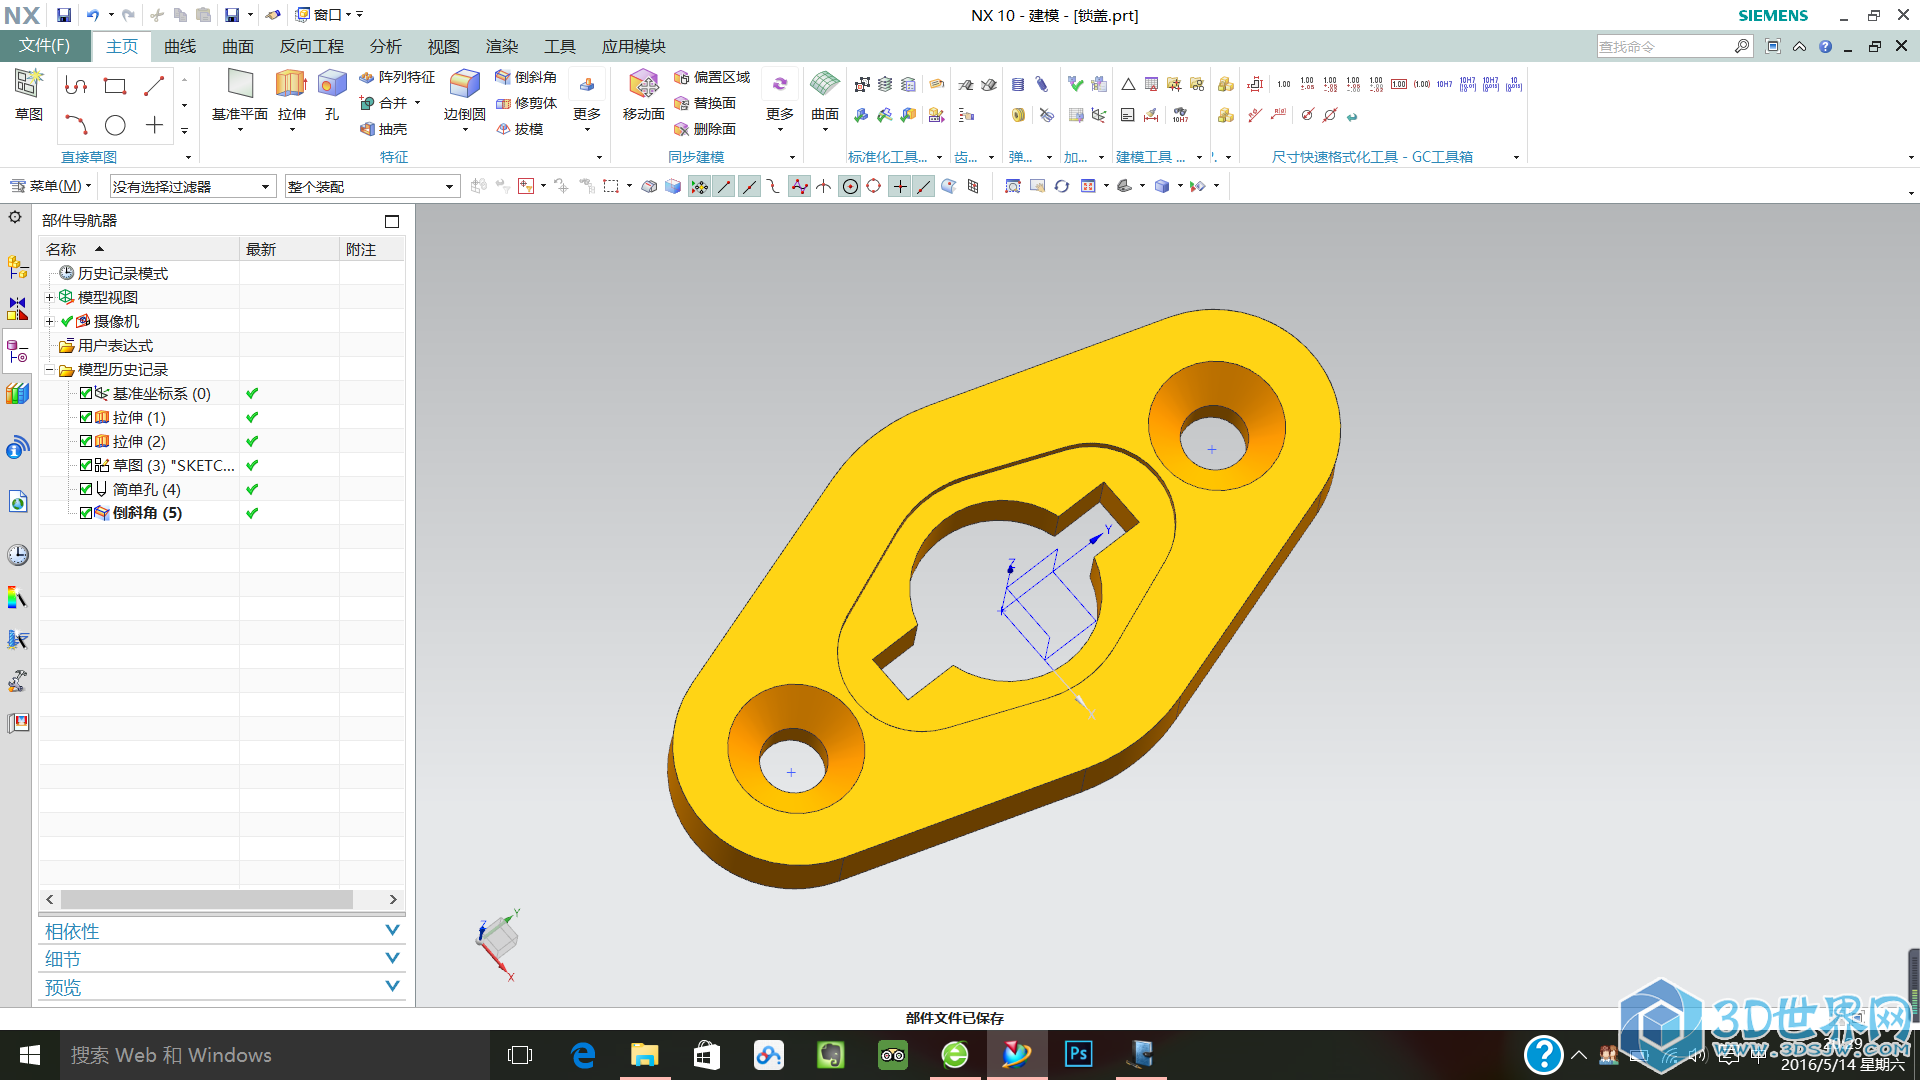Toggle checkbox for 拉伸 (1)

(x=86, y=417)
